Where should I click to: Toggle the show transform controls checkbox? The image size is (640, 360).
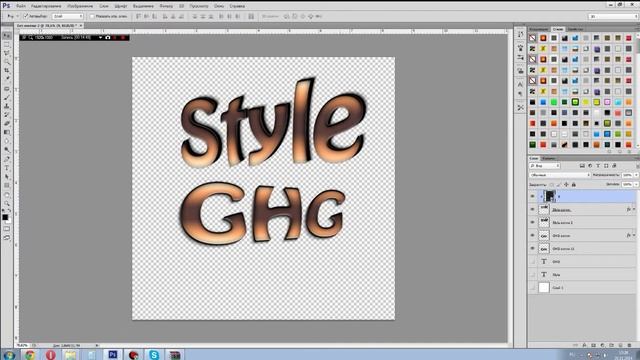pyautogui.click(x=92, y=16)
